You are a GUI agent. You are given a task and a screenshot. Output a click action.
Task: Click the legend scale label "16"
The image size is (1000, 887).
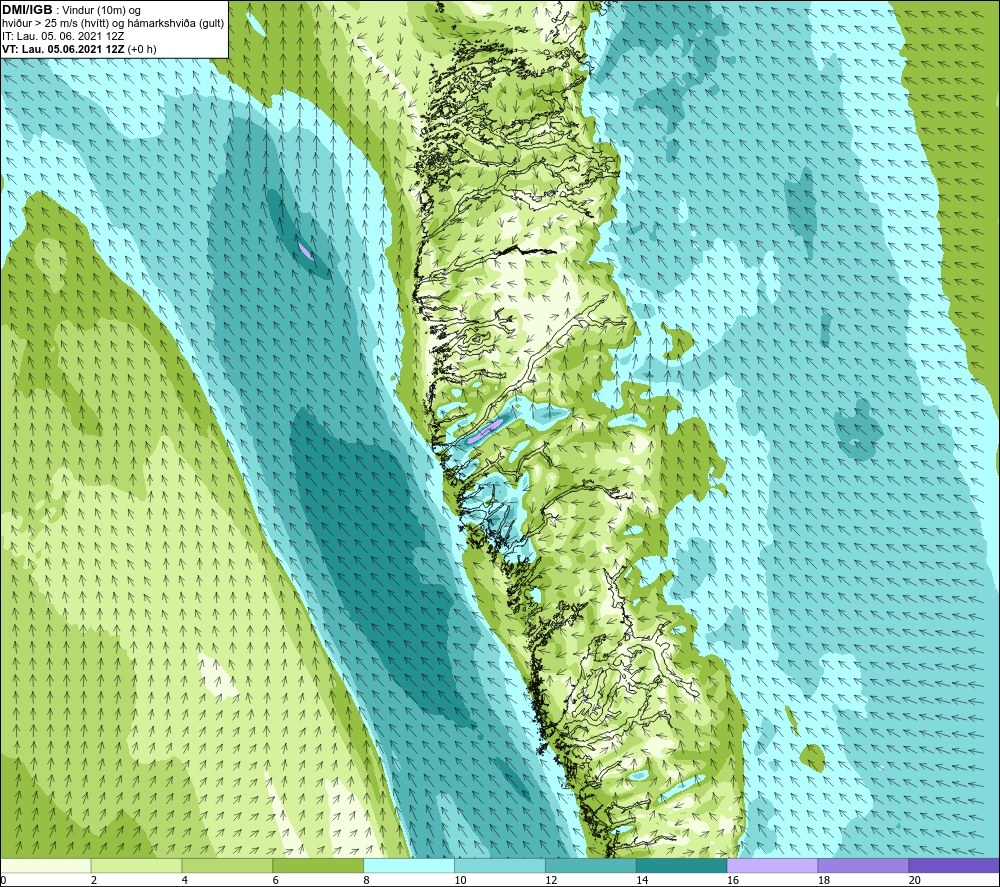733,880
